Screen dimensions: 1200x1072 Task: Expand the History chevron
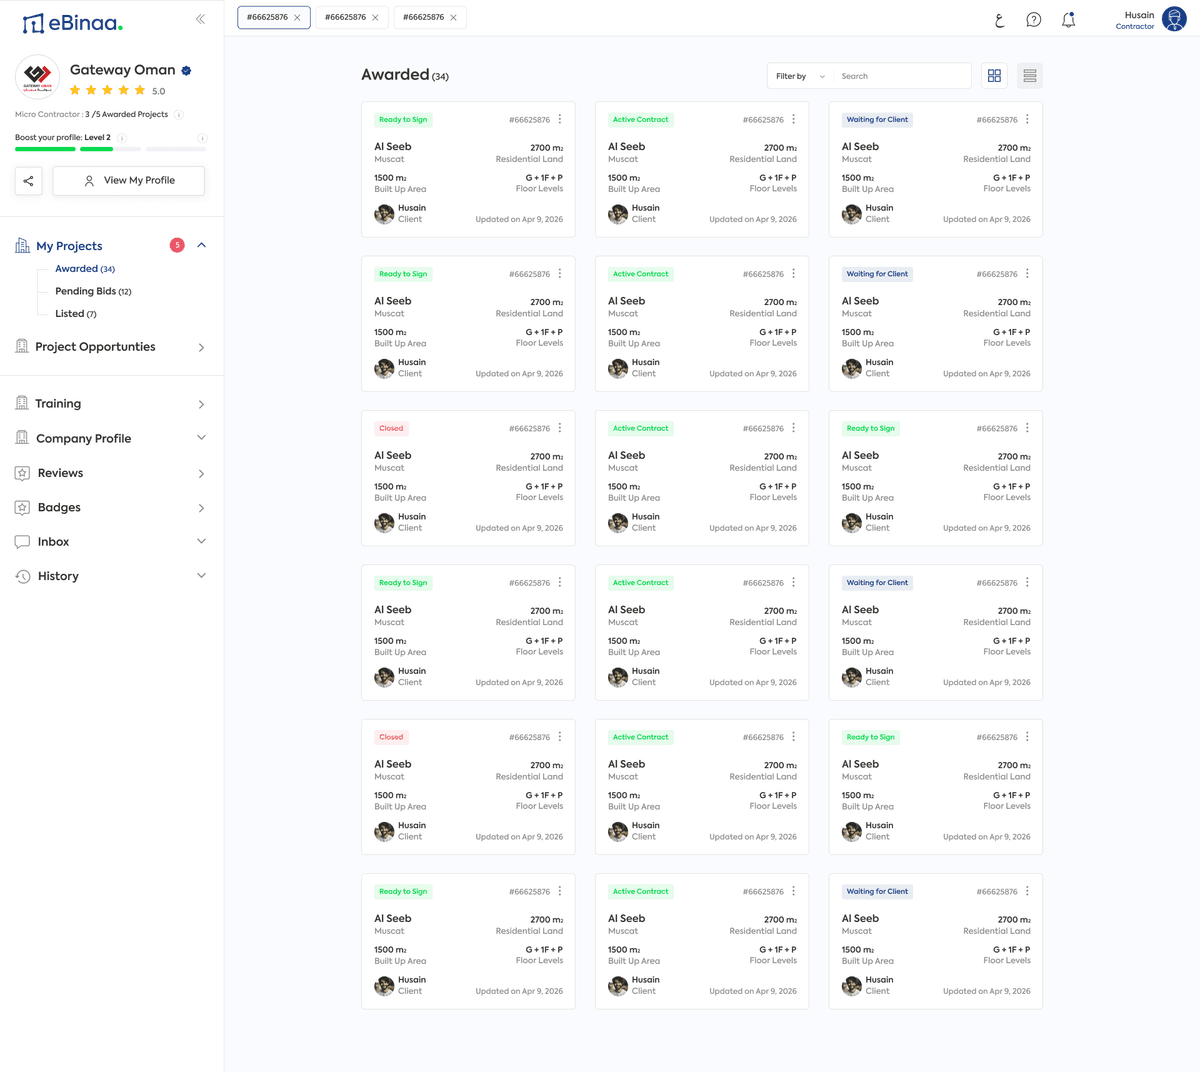(201, 576)
